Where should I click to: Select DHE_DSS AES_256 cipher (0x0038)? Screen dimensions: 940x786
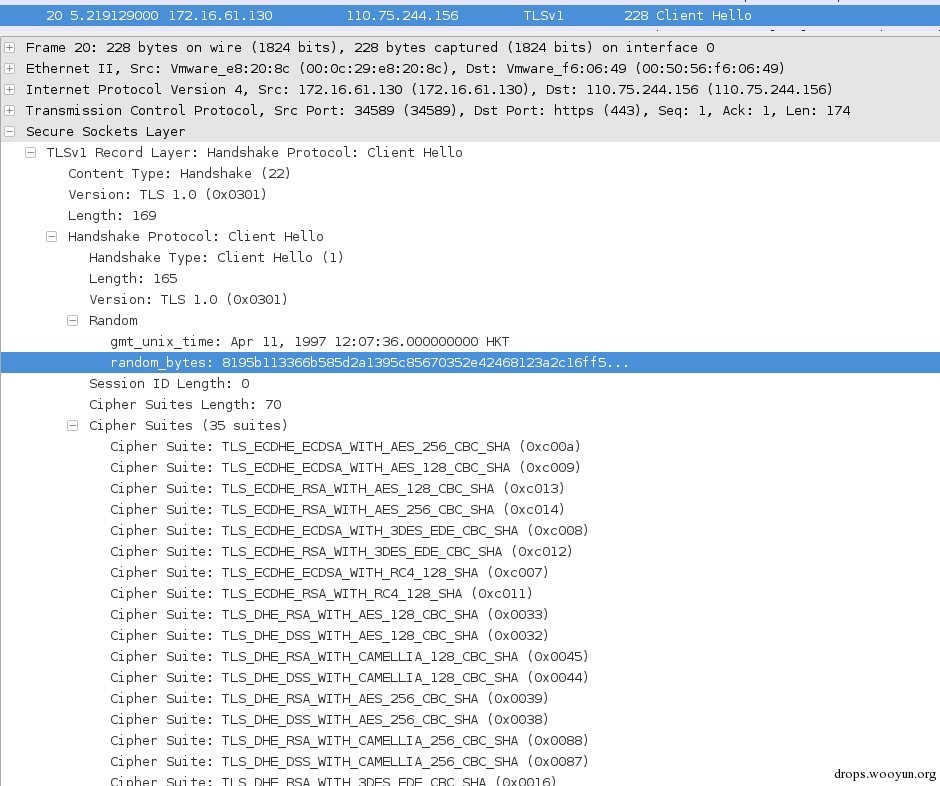point(329,719)
